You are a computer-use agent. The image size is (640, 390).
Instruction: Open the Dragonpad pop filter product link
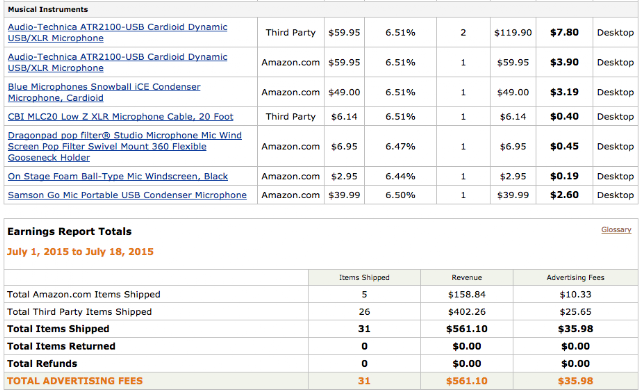(x=125, y=146)
